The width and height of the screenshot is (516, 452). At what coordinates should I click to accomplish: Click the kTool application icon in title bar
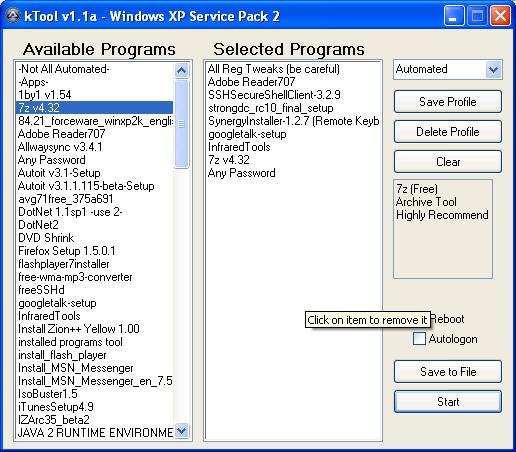(x=13, y=16)
